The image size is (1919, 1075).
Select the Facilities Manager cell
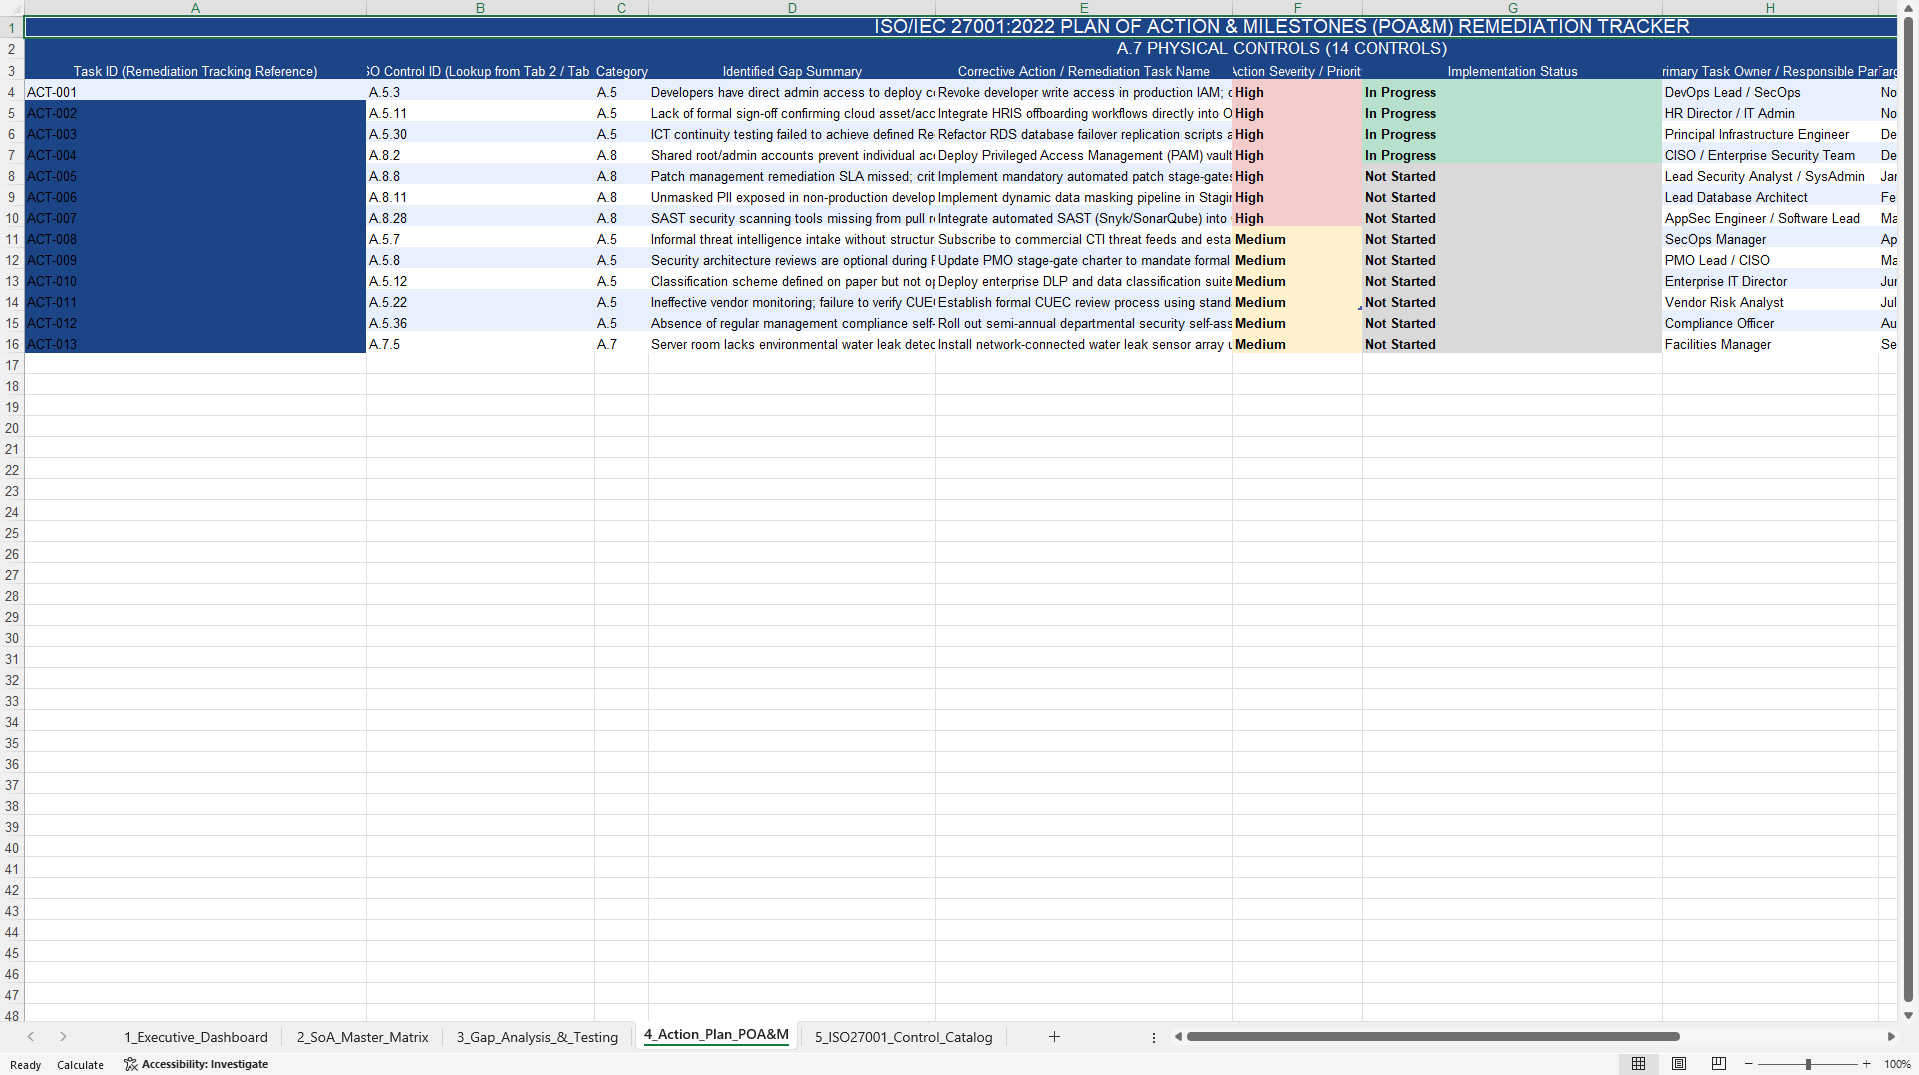[x=1770, y=344]
